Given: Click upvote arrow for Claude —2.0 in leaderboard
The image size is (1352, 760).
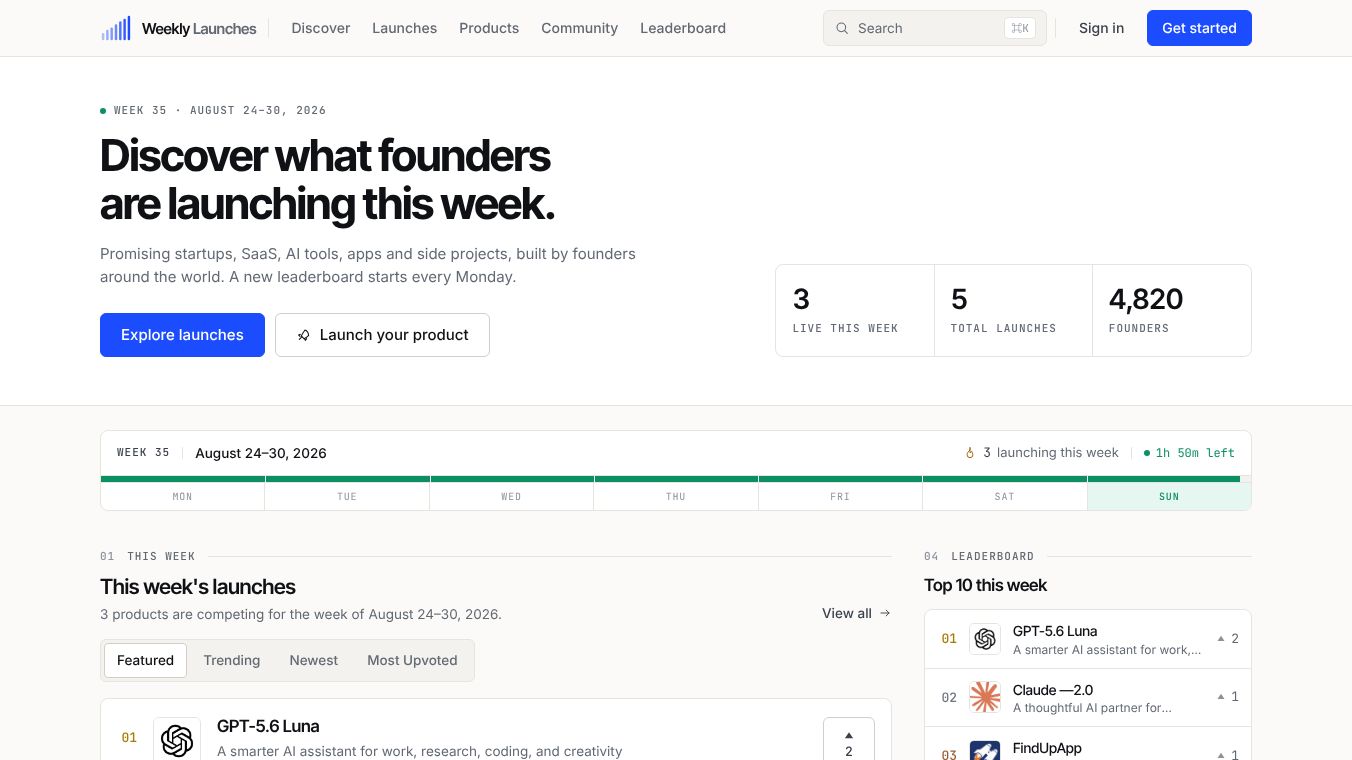Looking at the screenshot, I should 1221,696.
